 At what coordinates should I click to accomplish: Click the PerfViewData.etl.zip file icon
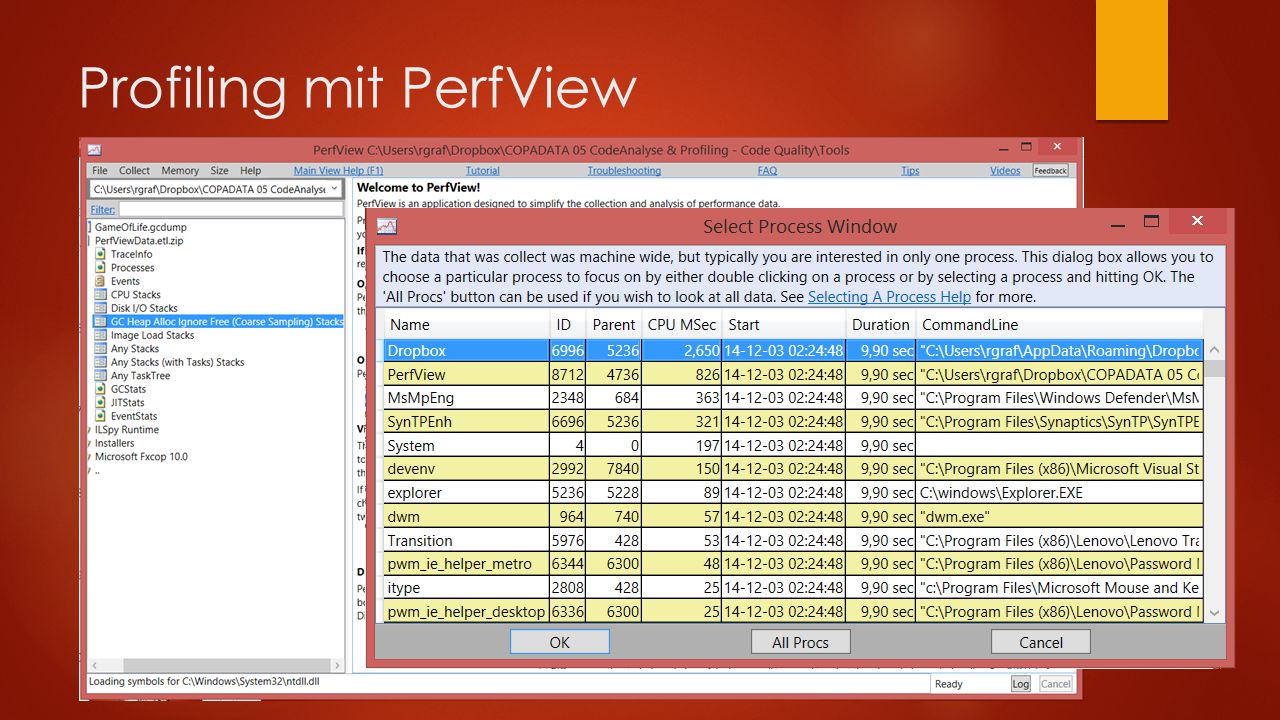click(x=91, y=241)
